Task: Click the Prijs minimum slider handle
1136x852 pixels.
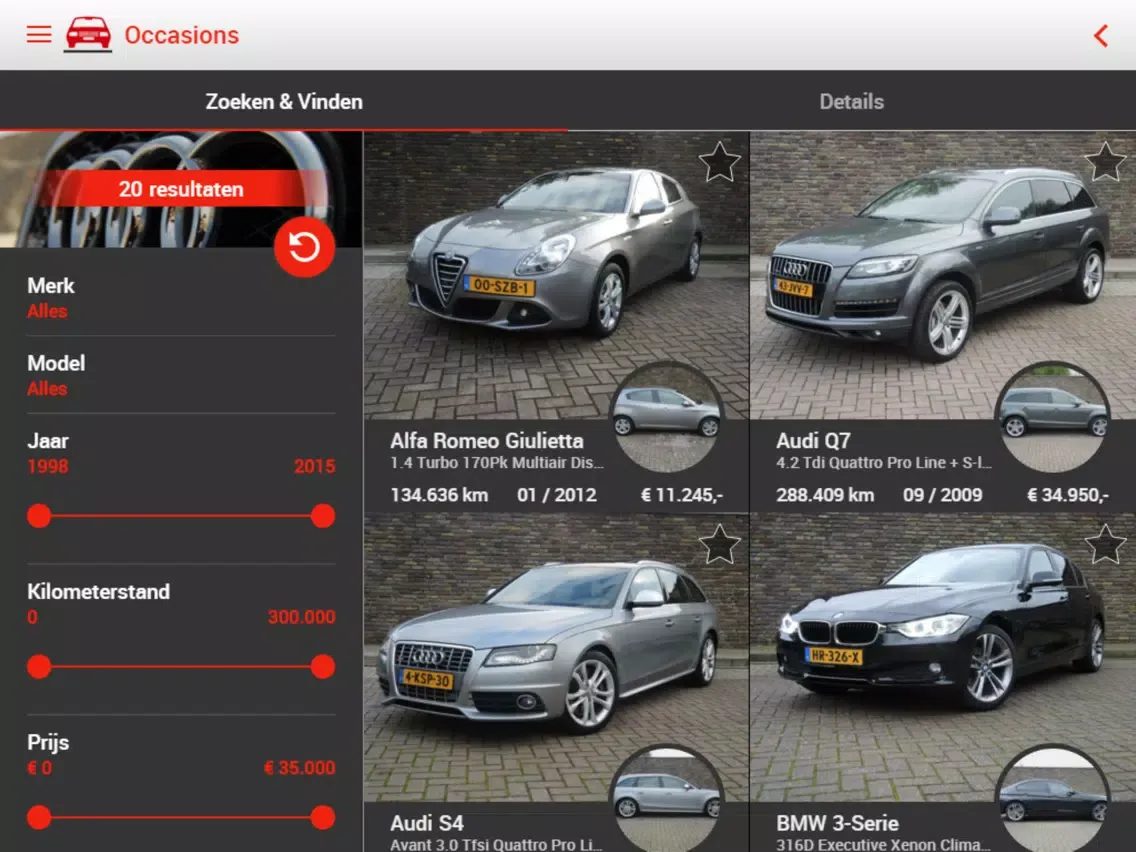Action: (x=39, y=817)
